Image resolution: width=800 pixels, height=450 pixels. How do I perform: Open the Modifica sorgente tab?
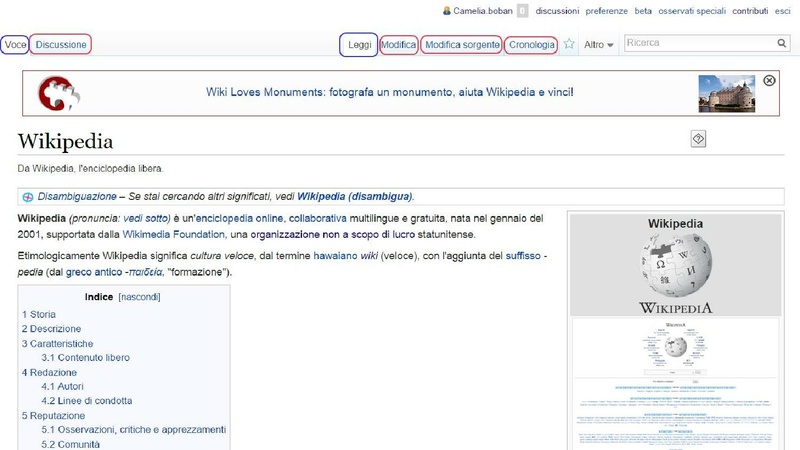[x=462, y=45]
